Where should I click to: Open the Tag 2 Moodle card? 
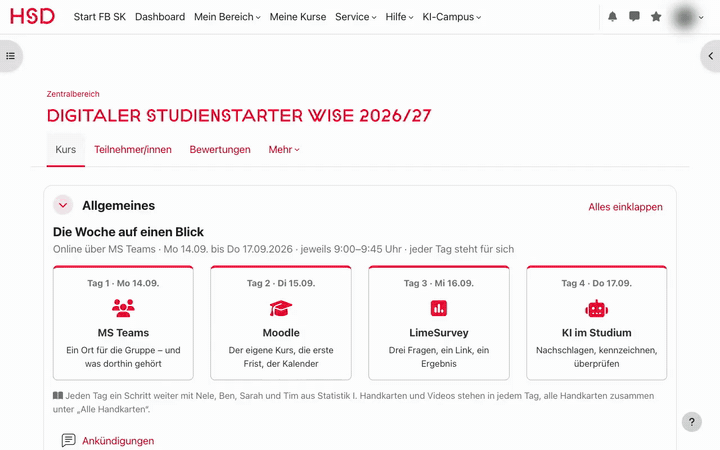point(281,323)
